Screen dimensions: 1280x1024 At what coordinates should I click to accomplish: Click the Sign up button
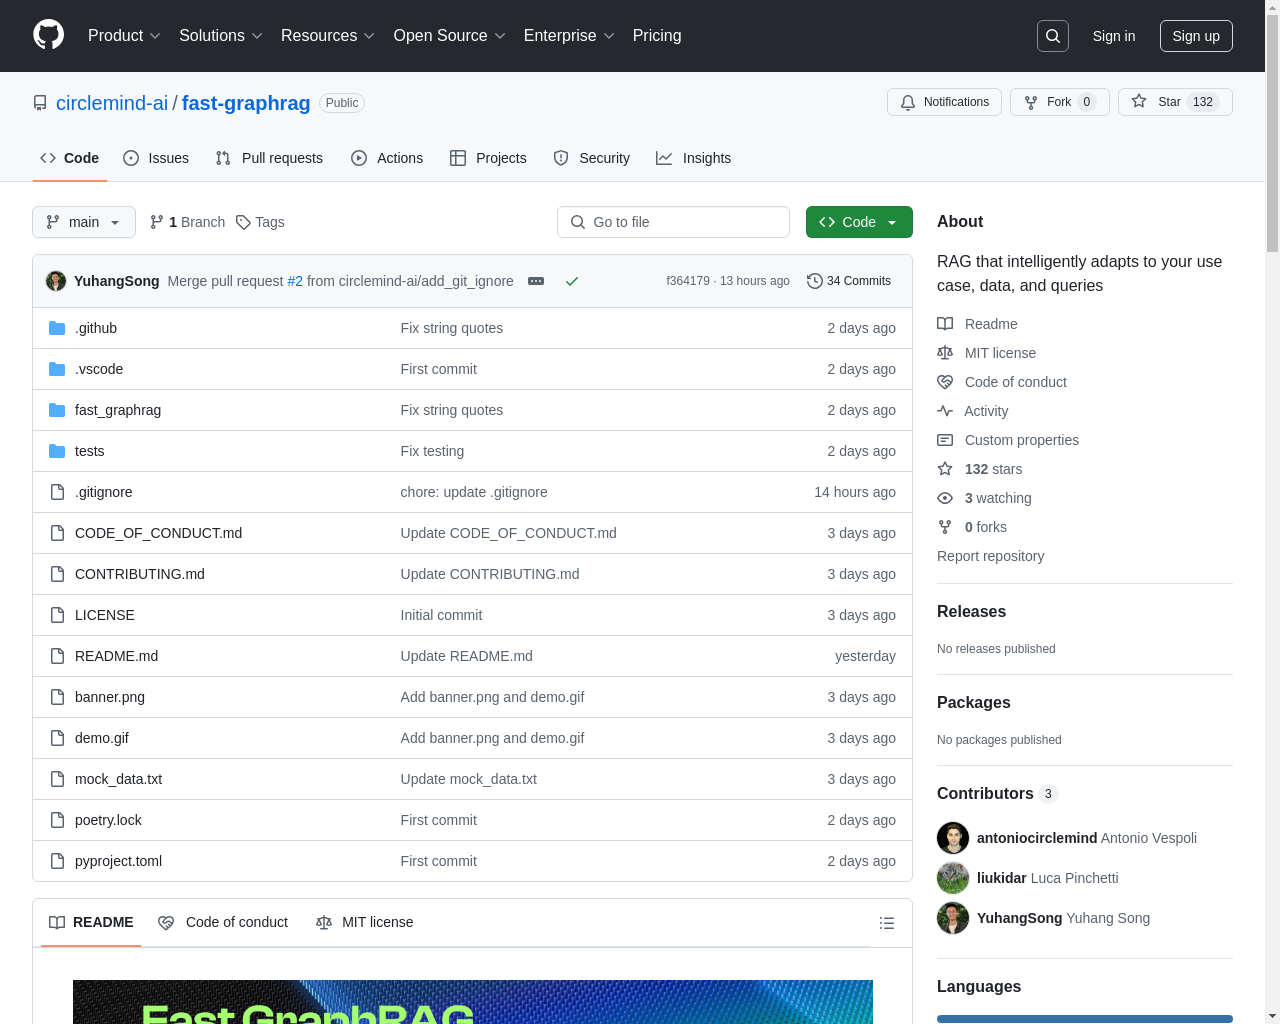pyautogui.click(x=1196, y=36)
